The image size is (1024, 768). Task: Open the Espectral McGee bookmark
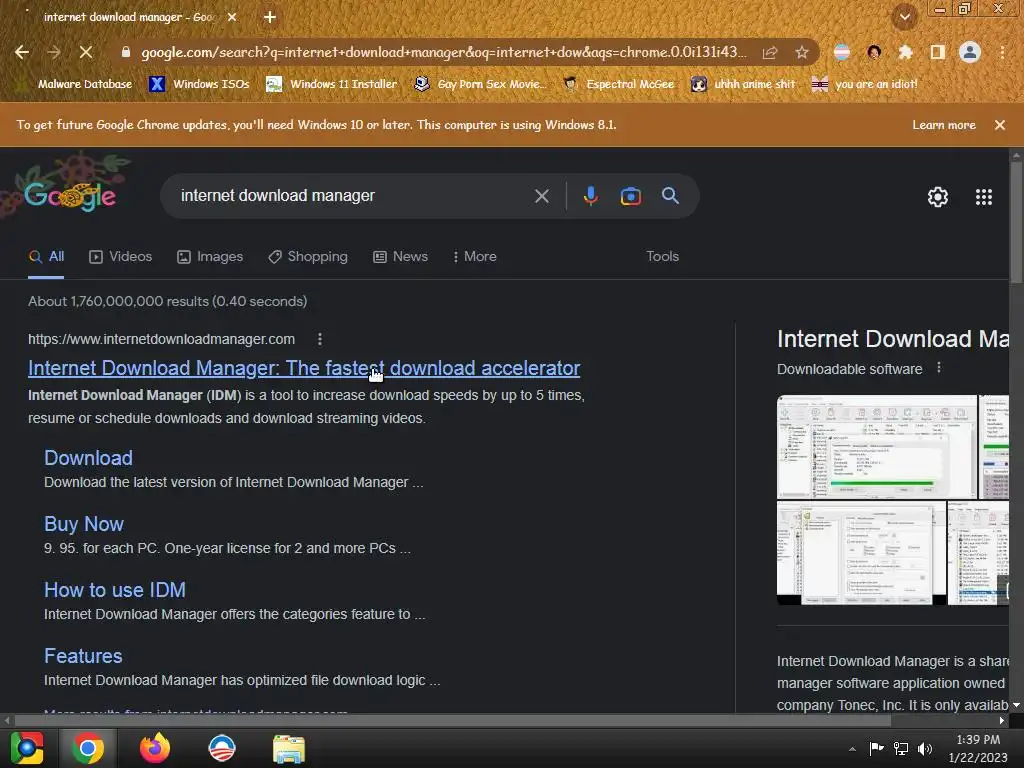(x=619, y=84)
